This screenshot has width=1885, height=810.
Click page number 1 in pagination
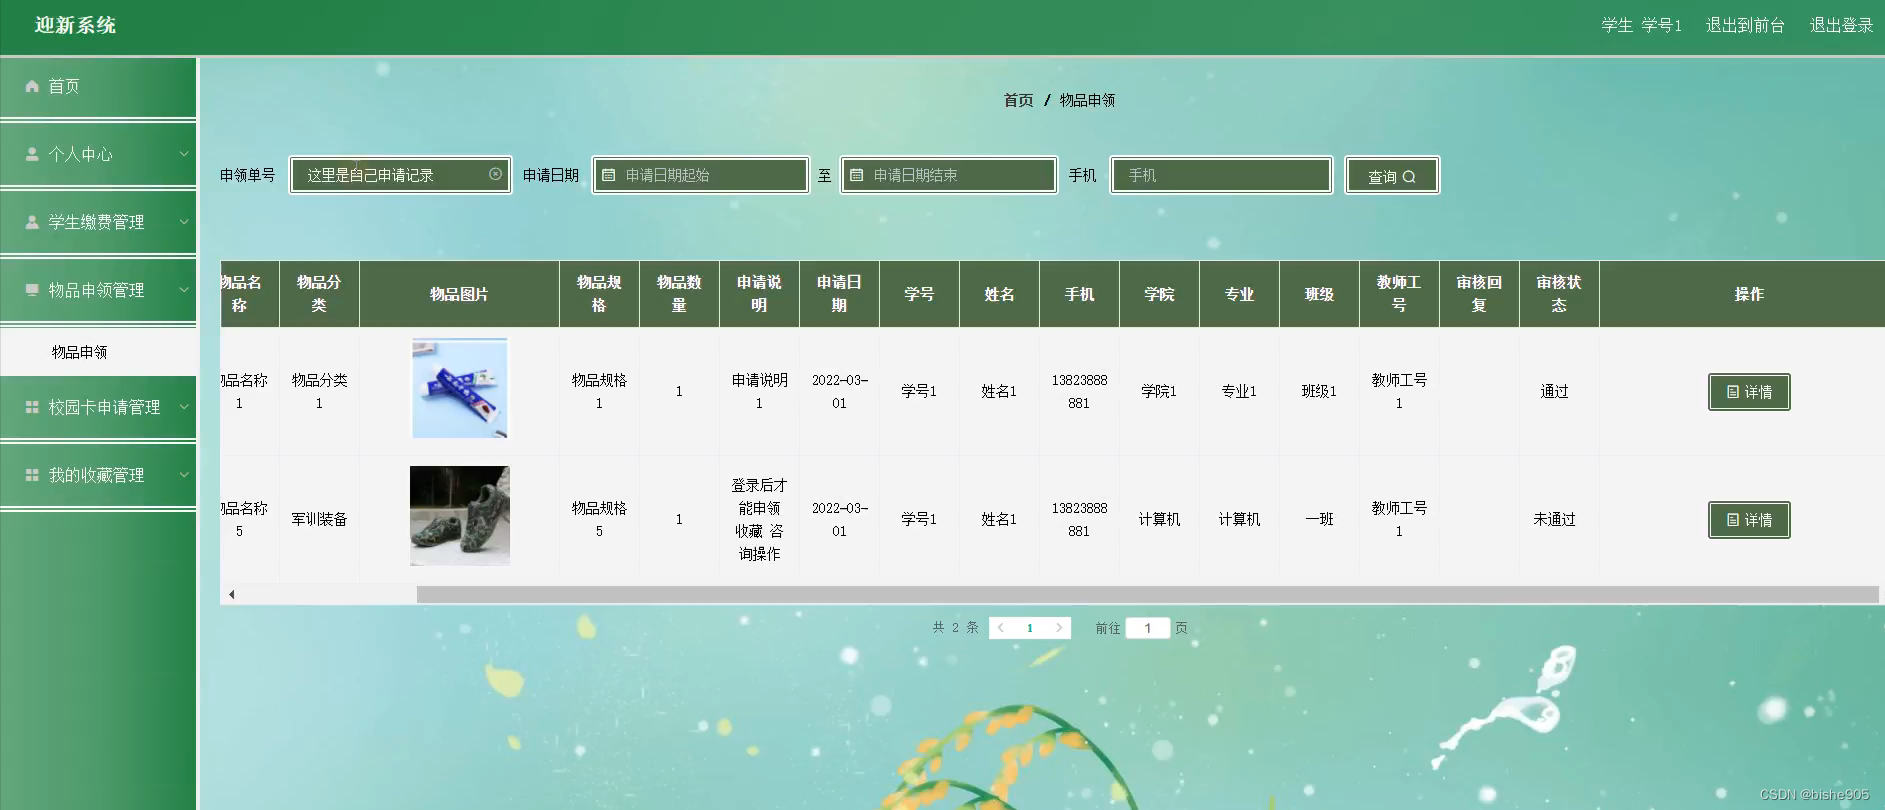point(1030,628)
